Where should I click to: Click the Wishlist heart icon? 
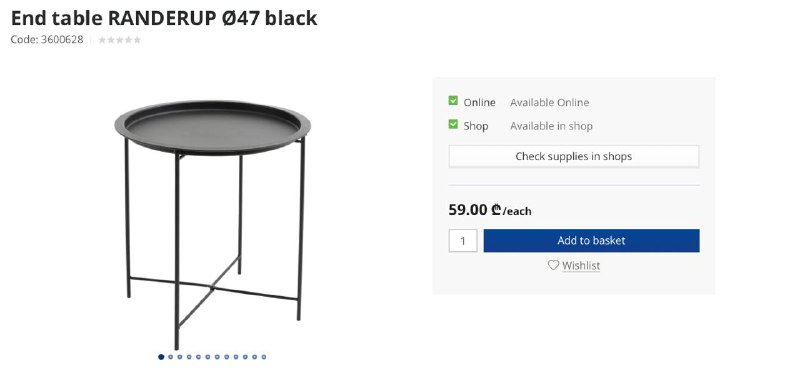click(554, 265)
